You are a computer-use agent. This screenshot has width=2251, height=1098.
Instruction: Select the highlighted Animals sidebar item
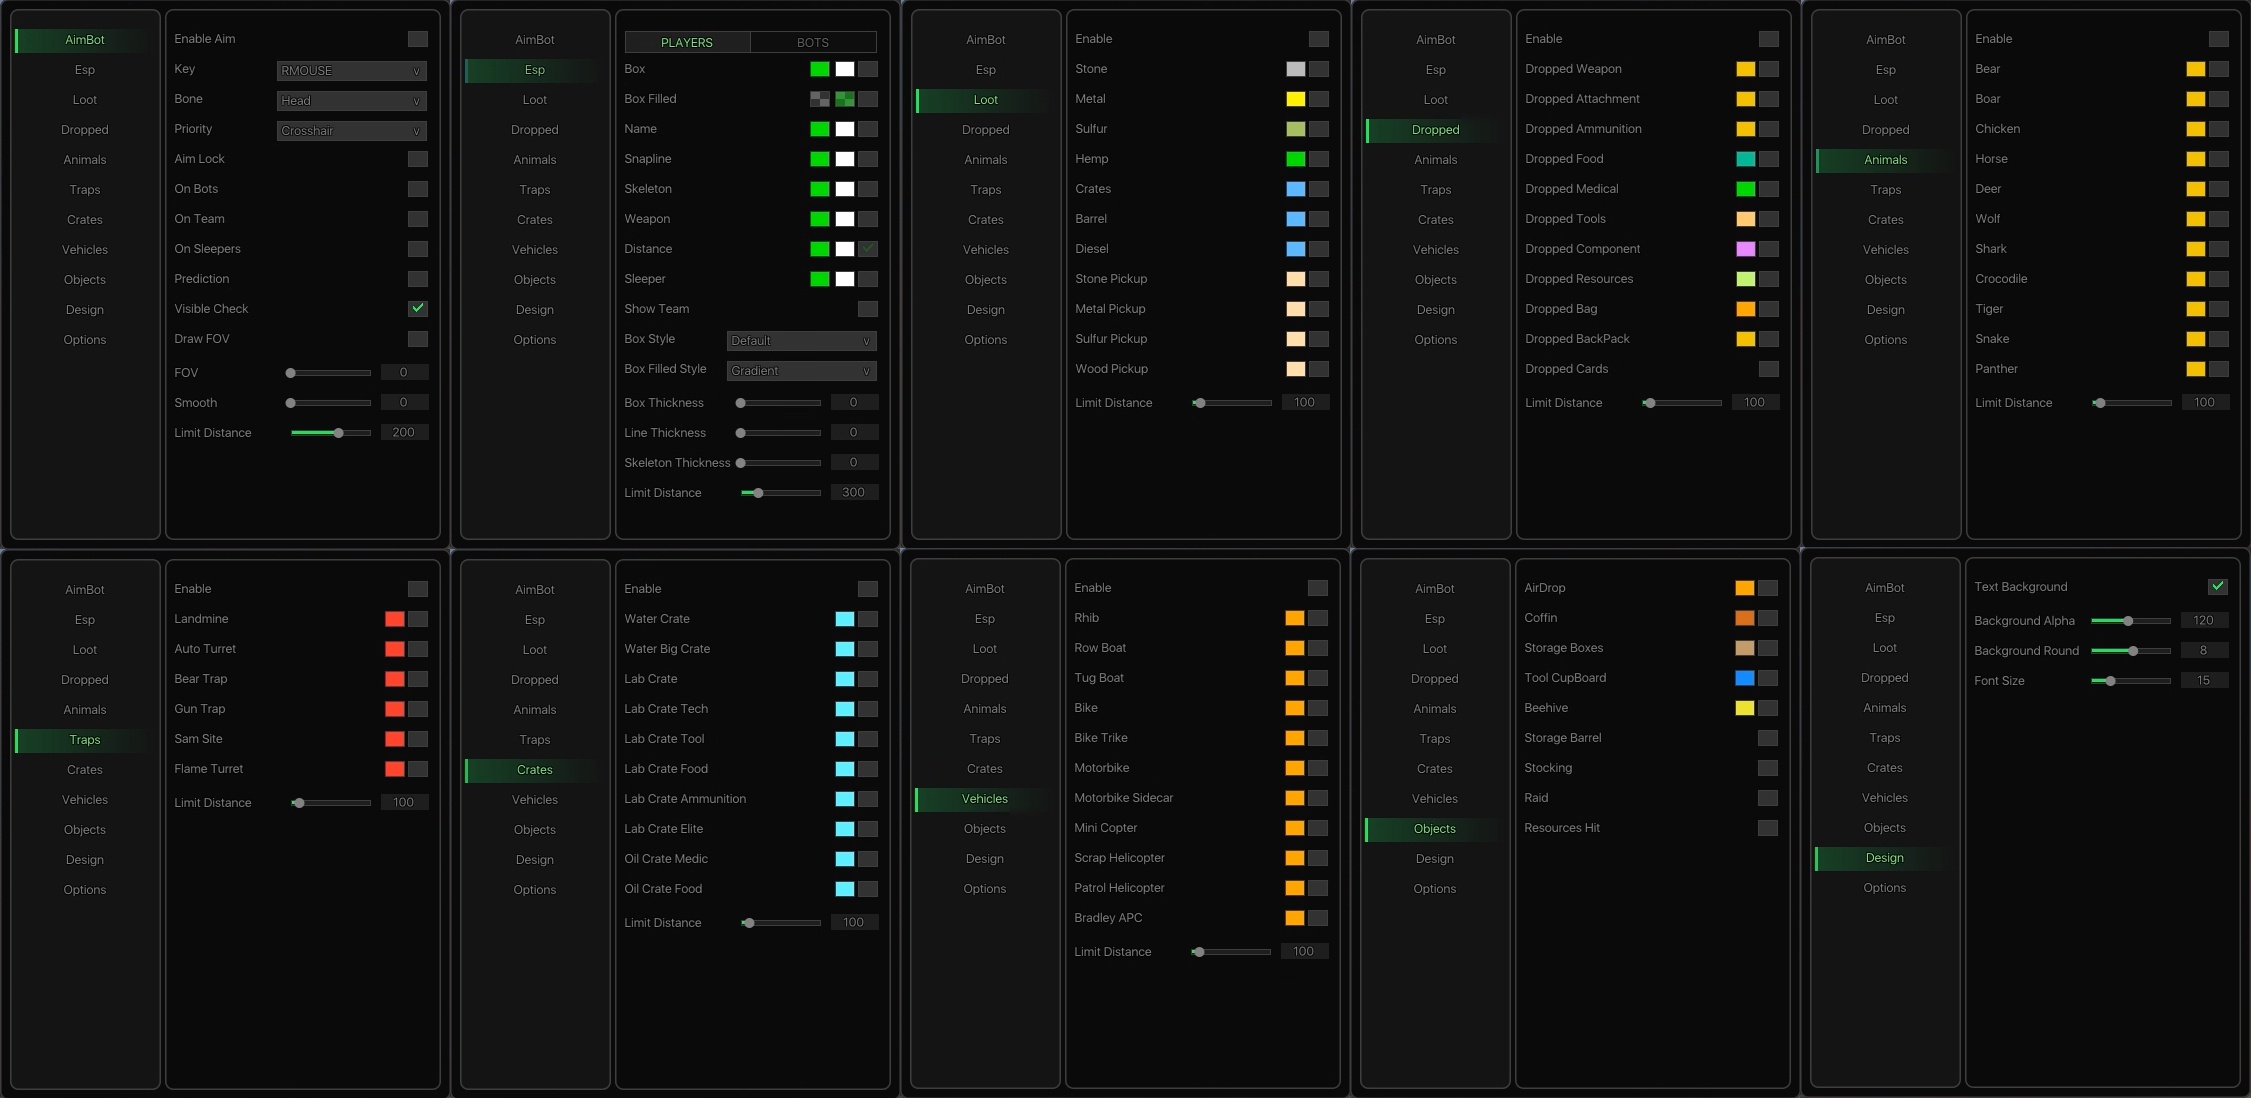tap(1886, 160)
